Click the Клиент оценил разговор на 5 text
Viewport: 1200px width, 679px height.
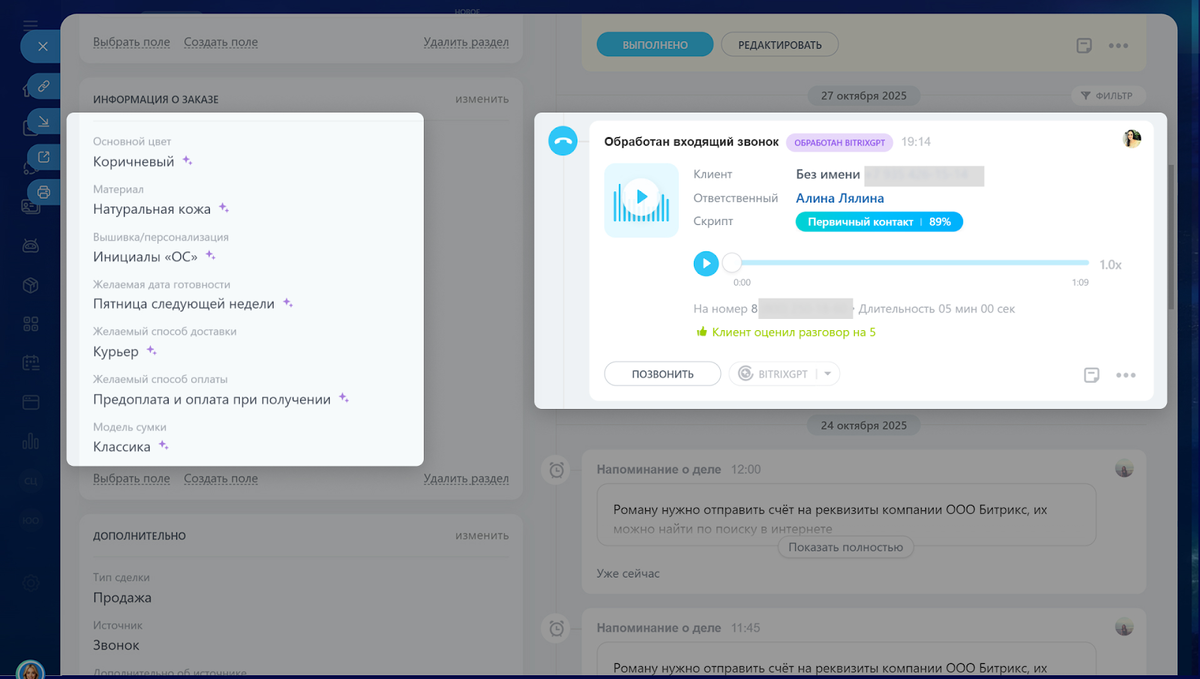(794, 332)
